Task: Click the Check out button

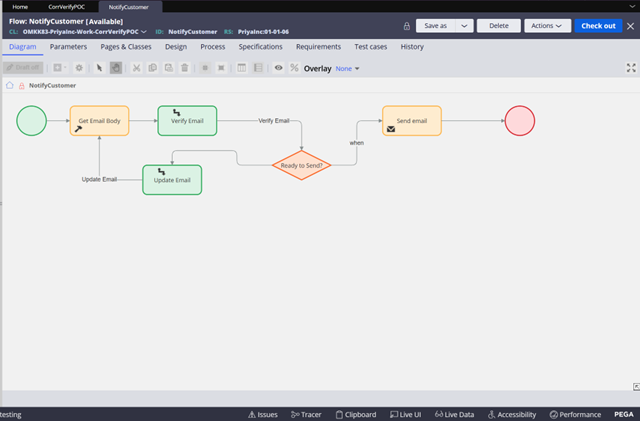Action: [x=598, y=26]
